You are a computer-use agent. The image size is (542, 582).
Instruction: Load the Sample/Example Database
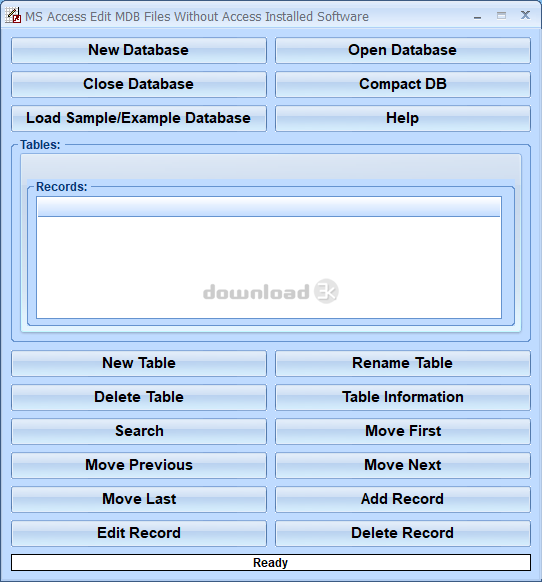(139, 118)
